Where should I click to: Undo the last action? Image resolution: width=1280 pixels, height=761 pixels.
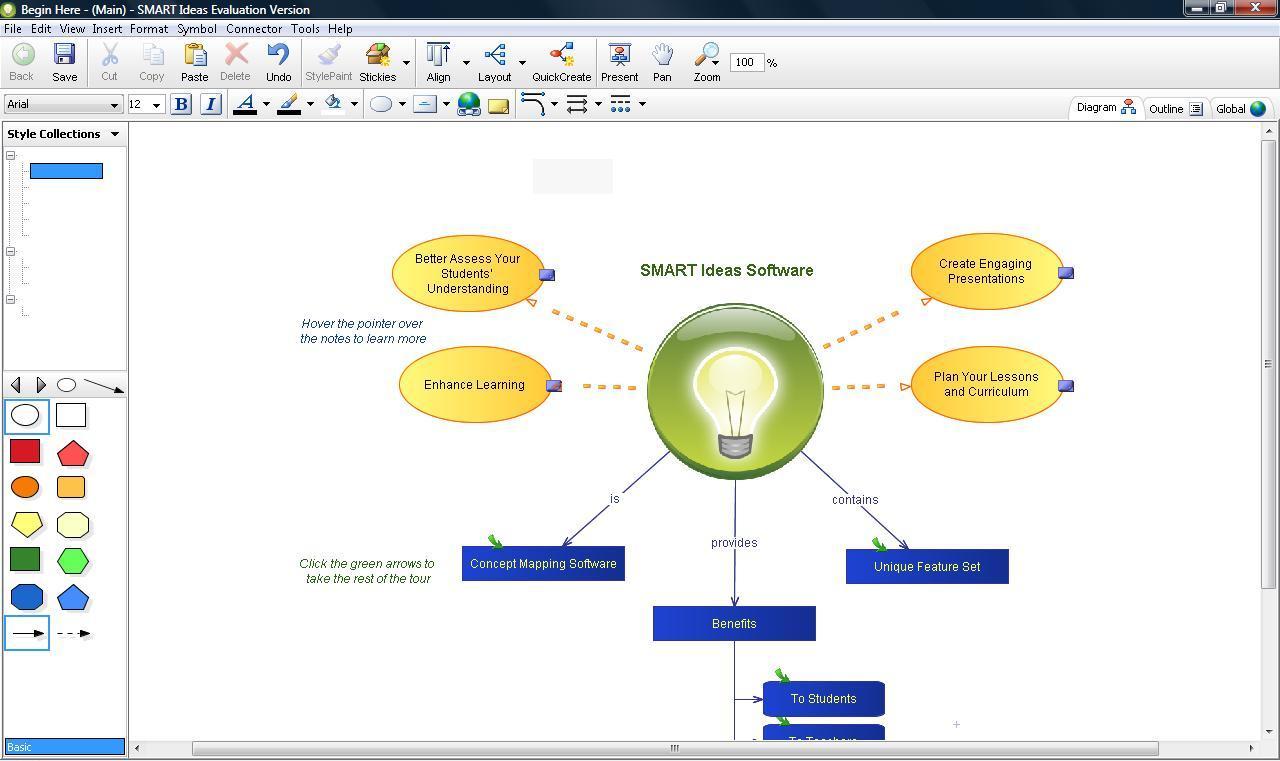point(279,62)
